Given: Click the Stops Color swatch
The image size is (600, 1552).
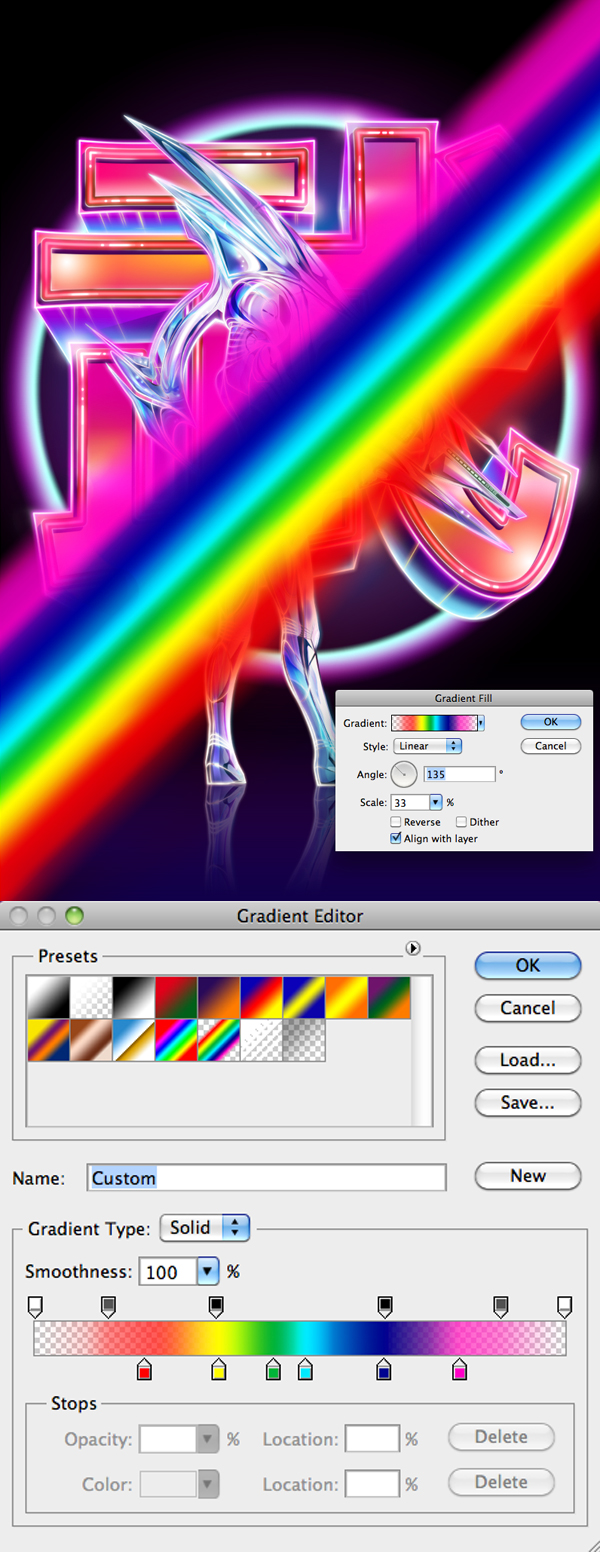Looking at the screenshot, I should click(168, 1484).
